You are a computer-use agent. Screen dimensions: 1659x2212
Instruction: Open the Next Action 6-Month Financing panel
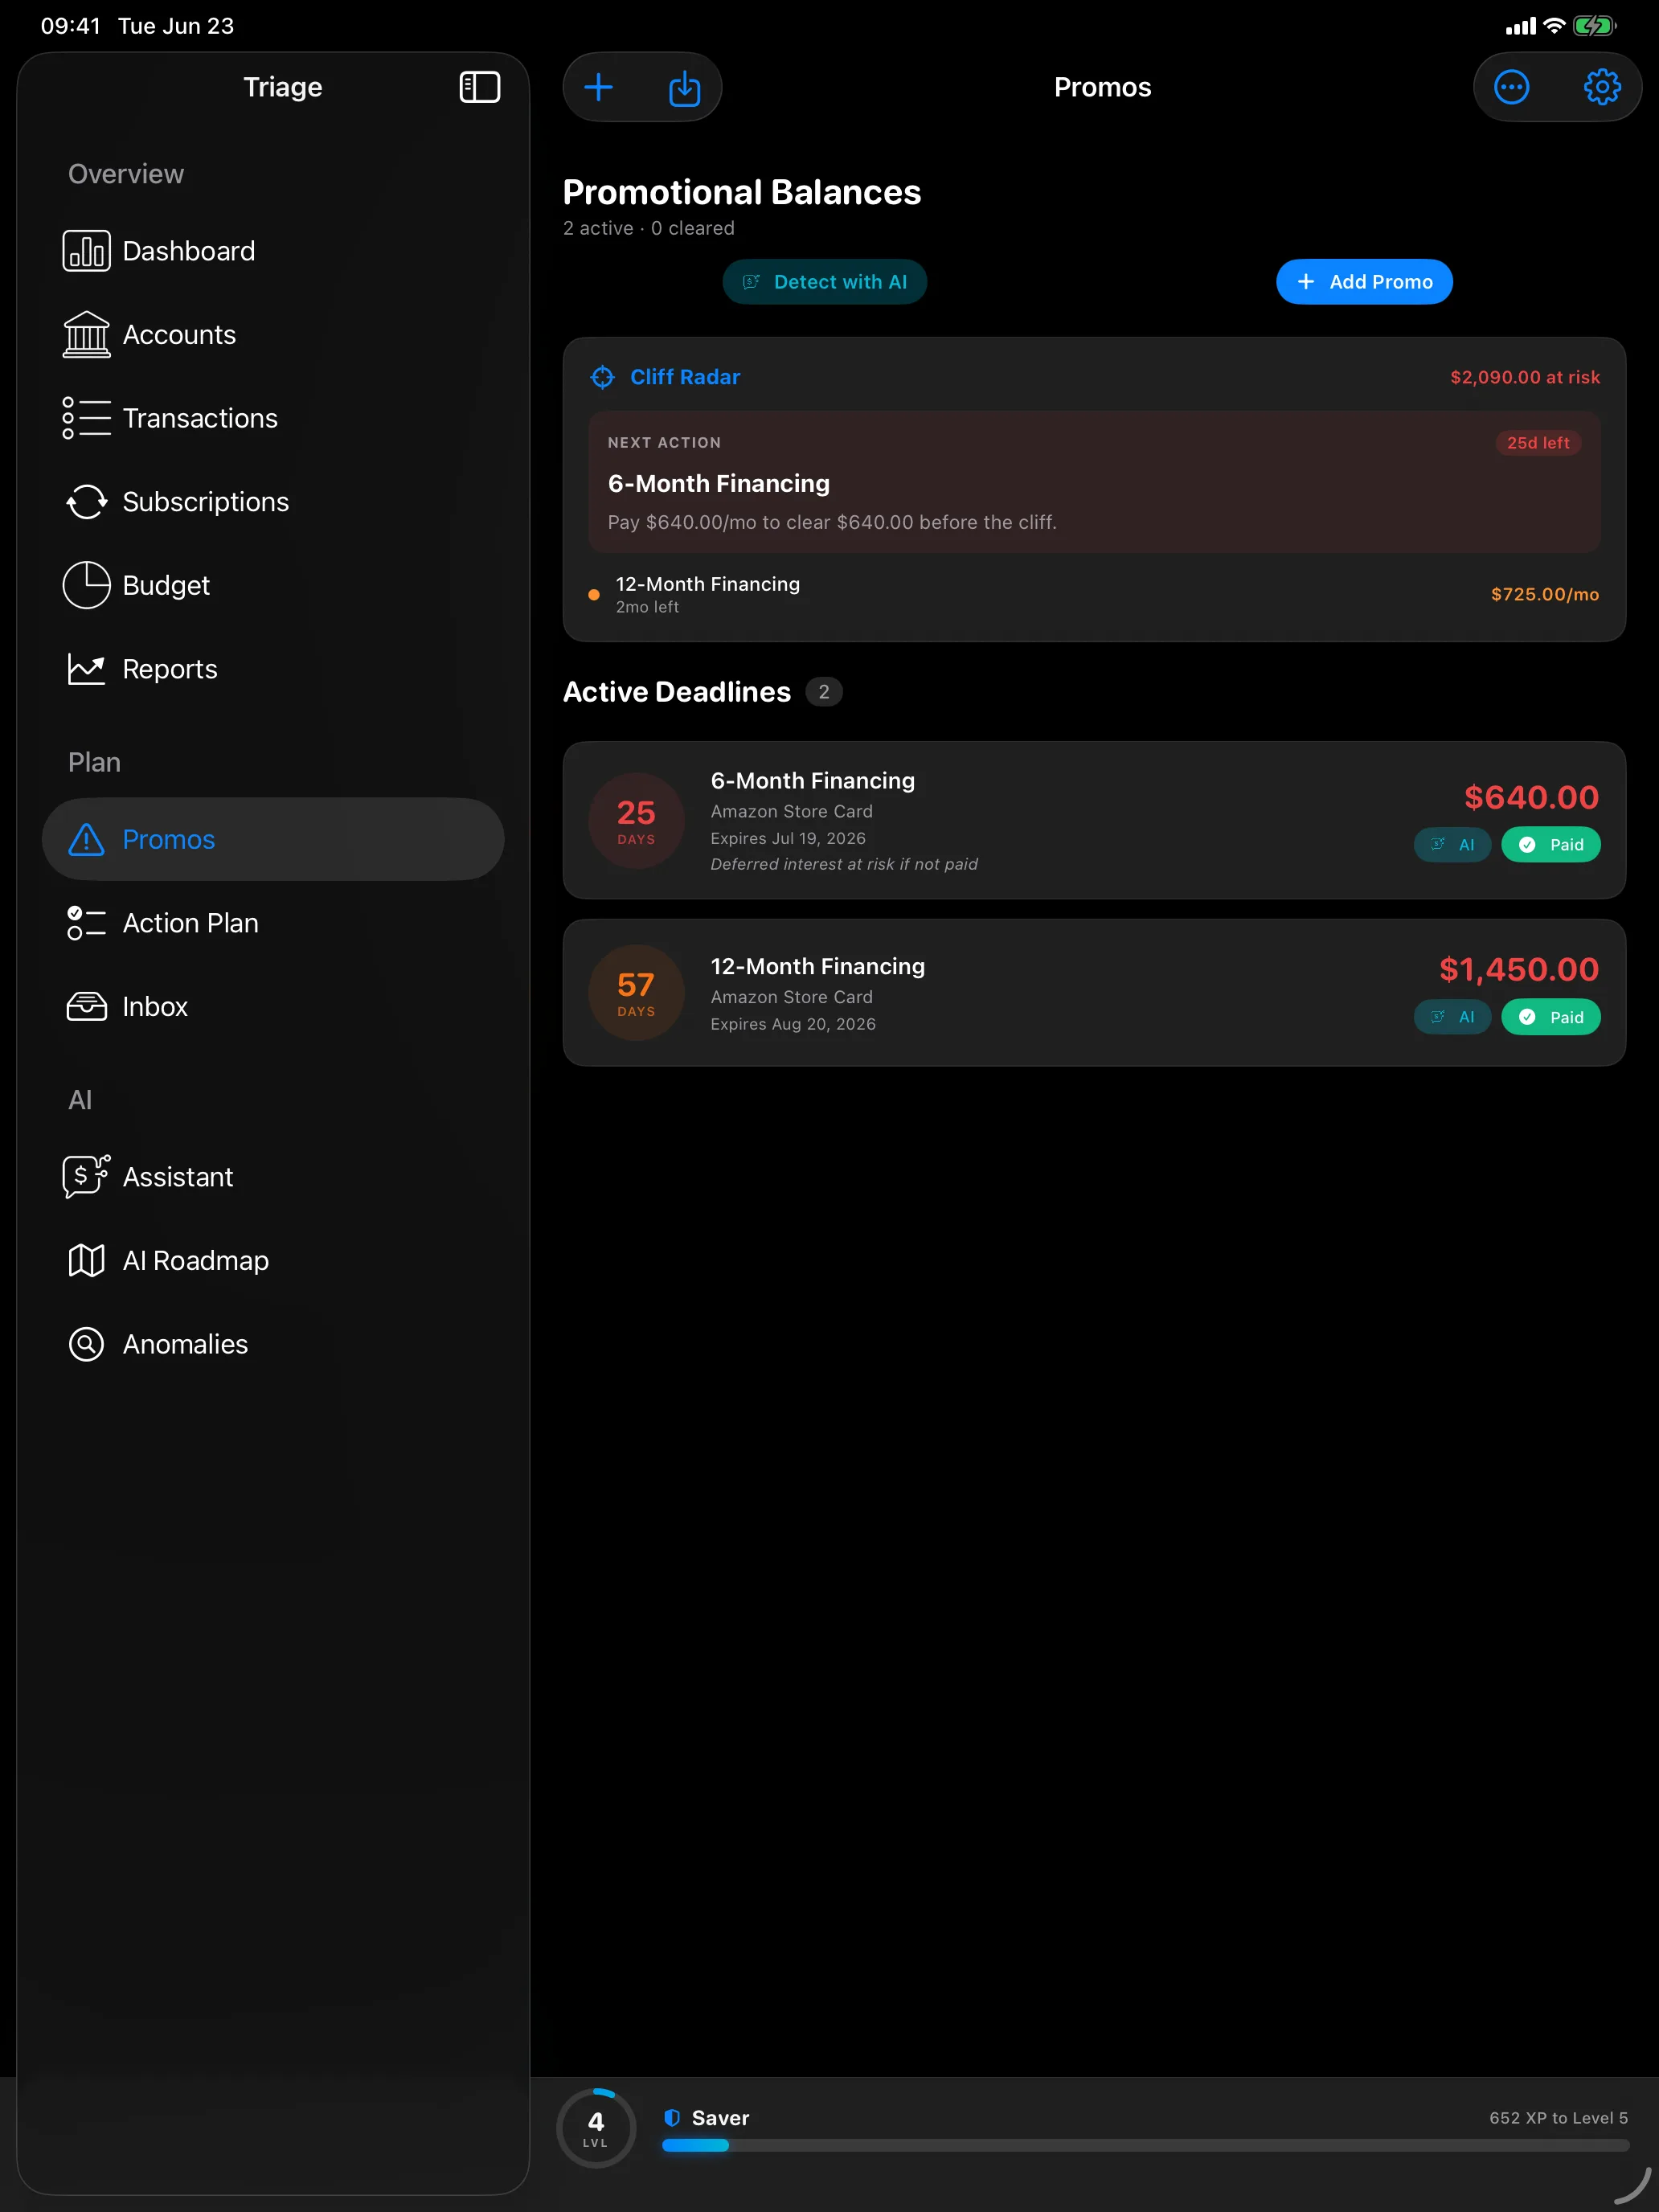1094,482
